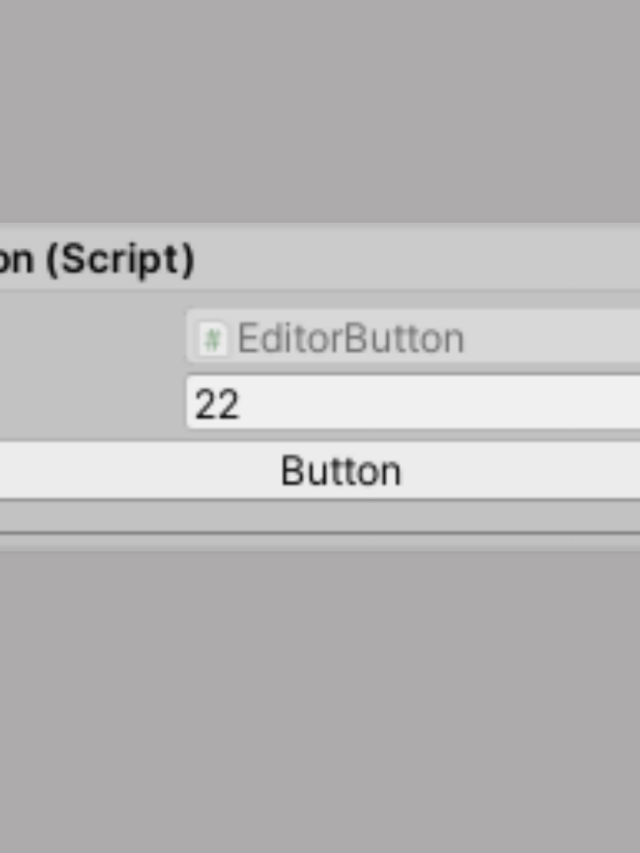The width and height of the screenshot is (640, 853).
Task: Click the (Script) component header title
Action: pos(97,259)
